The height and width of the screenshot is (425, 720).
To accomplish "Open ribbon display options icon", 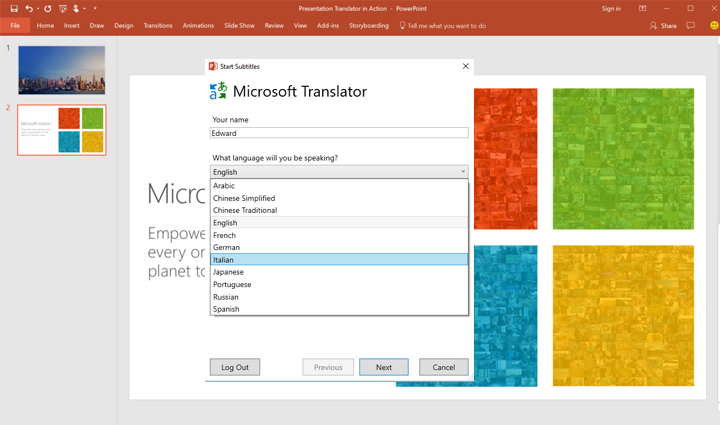I will pyautogui.click(x=642, y=9).
